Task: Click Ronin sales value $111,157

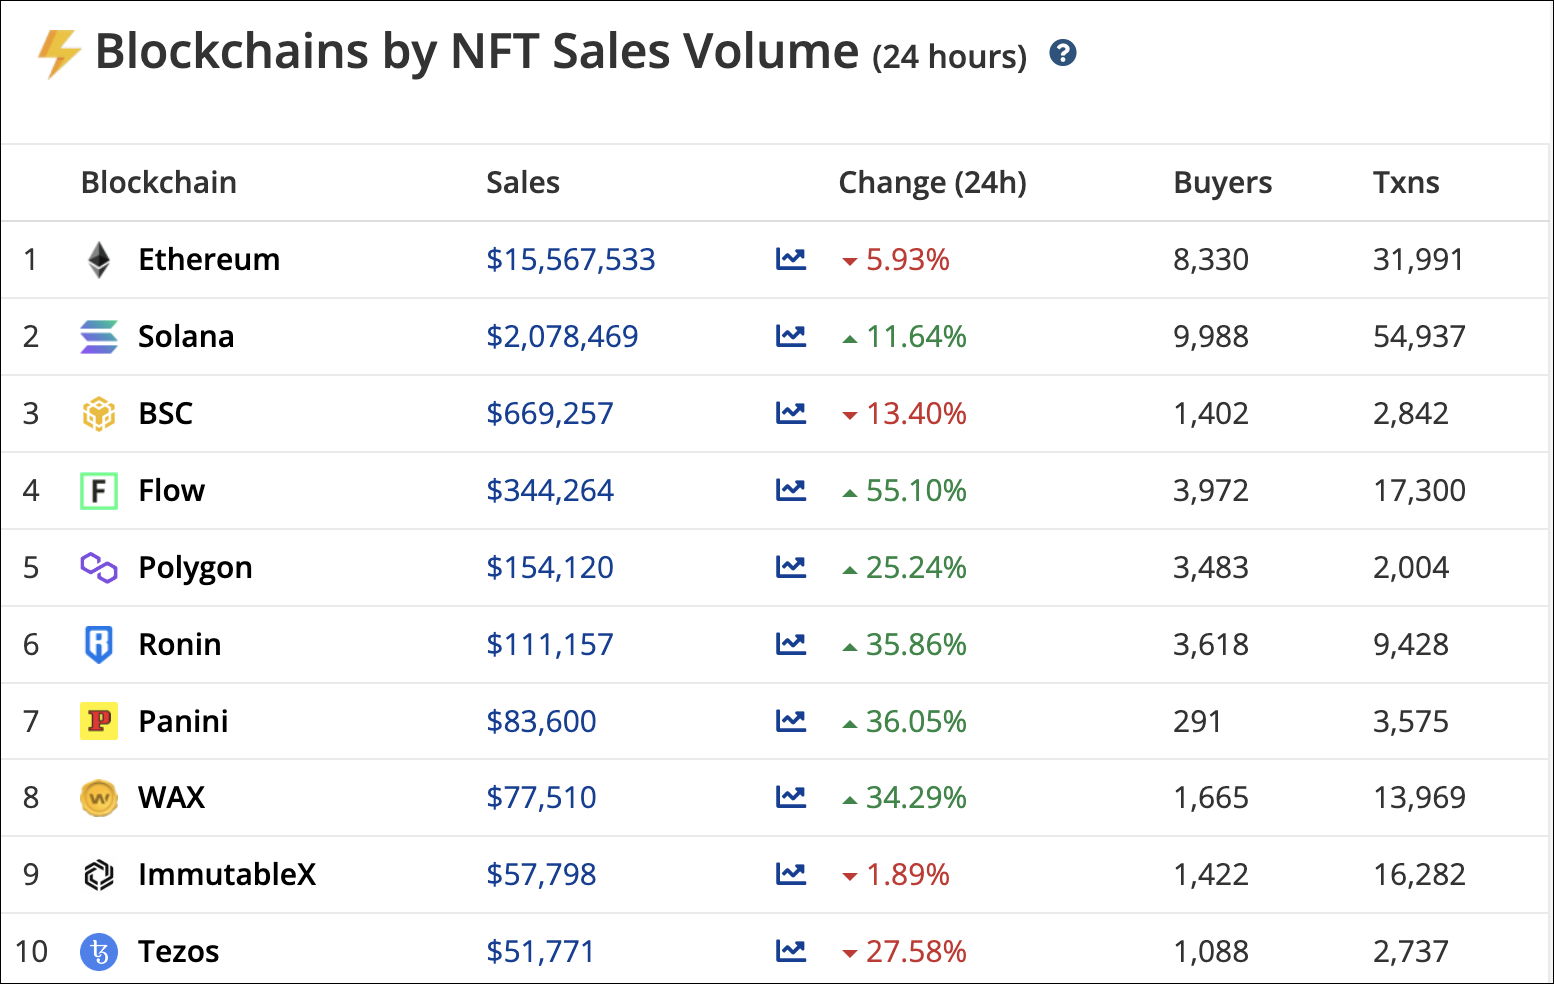Action: coord(550,645)
